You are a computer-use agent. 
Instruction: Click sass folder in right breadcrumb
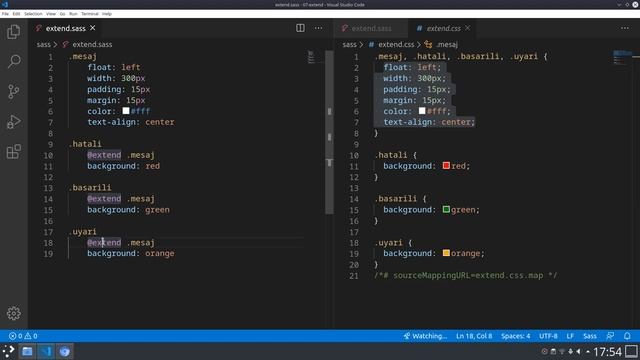pyautogui.click(x=349, y=44)
